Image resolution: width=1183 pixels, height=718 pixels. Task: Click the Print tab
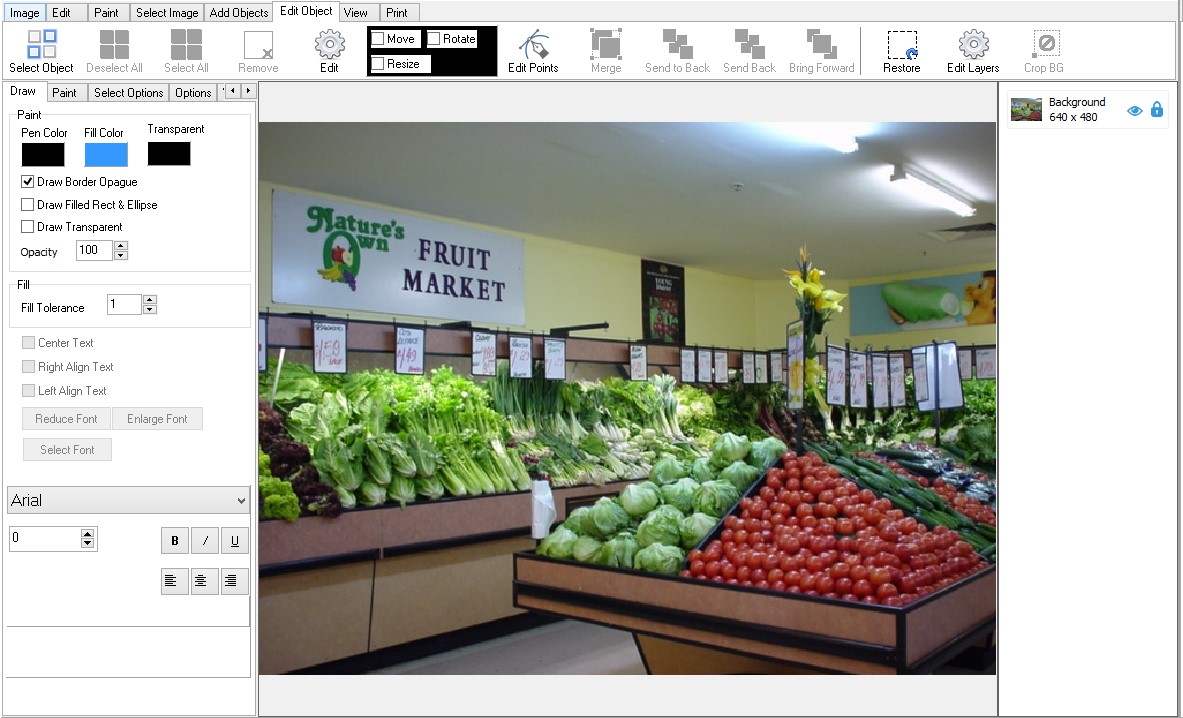pos(397,13)
